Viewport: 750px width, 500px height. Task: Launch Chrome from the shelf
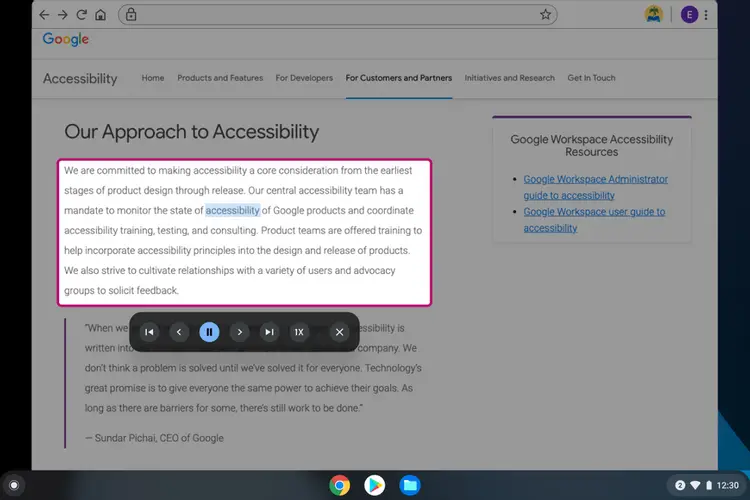340,485
